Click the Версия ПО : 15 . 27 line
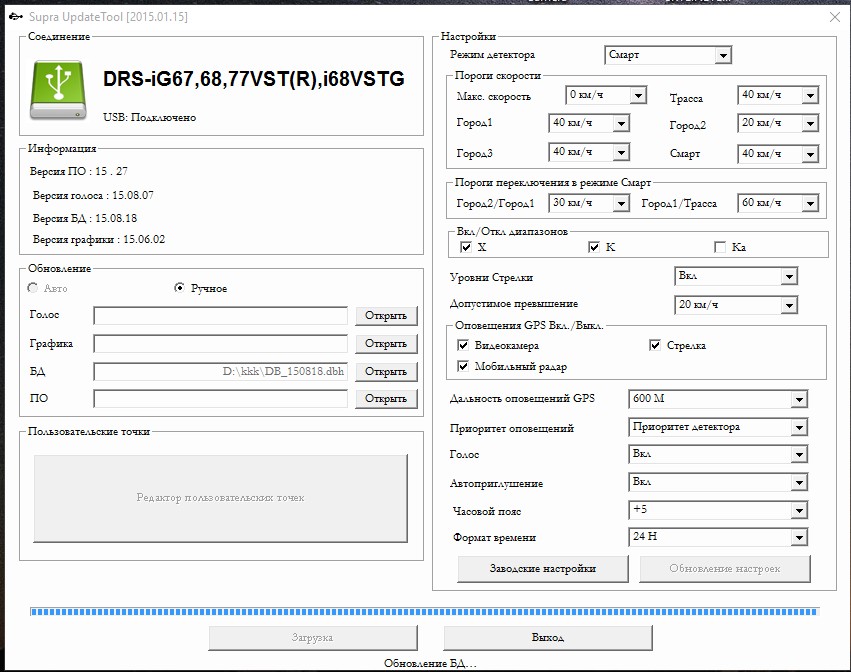This screenshot has width=851, height=672. [x=79, y=171]
